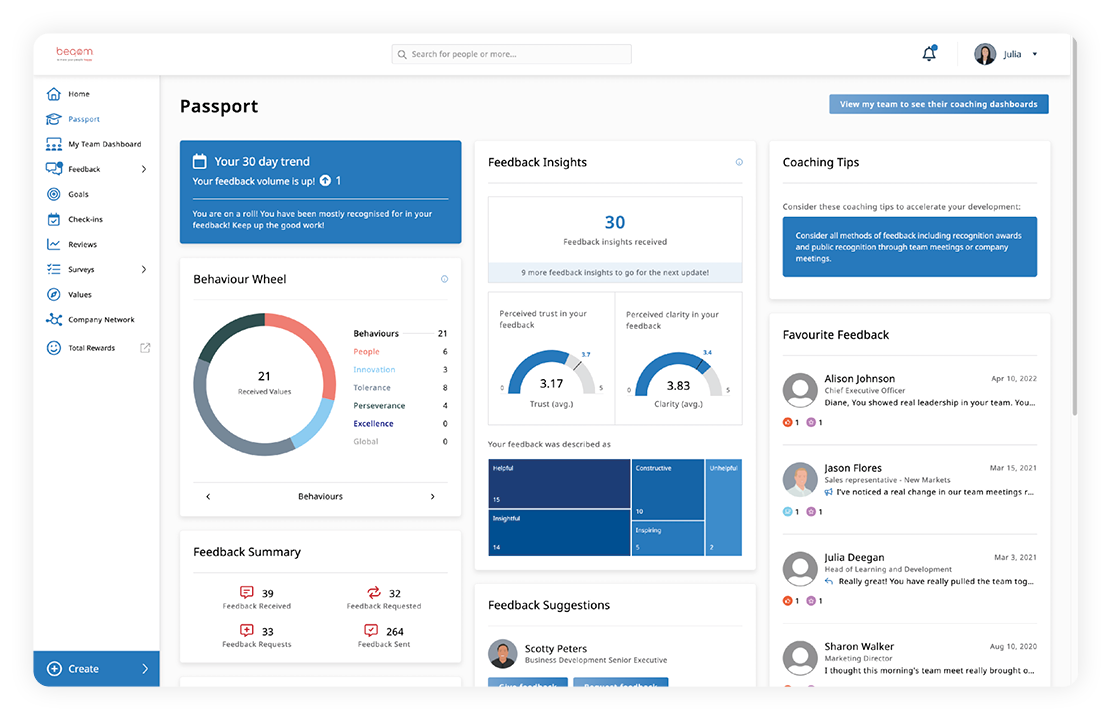Image resolution: width=1112 pixels, height=720 pixels.
Task: Click the search for people field
Action: tap(511, 54)
